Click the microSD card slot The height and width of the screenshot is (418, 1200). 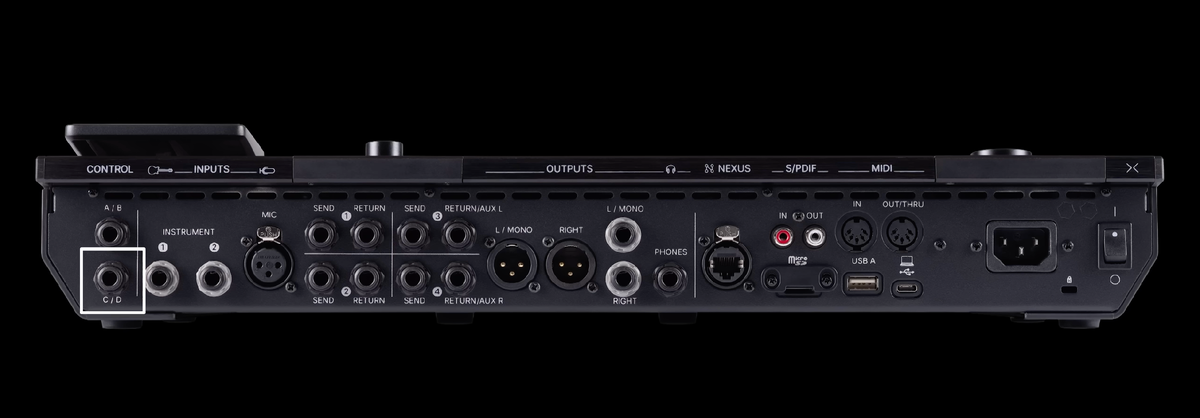pyautogui.click(x=797, y=281)
